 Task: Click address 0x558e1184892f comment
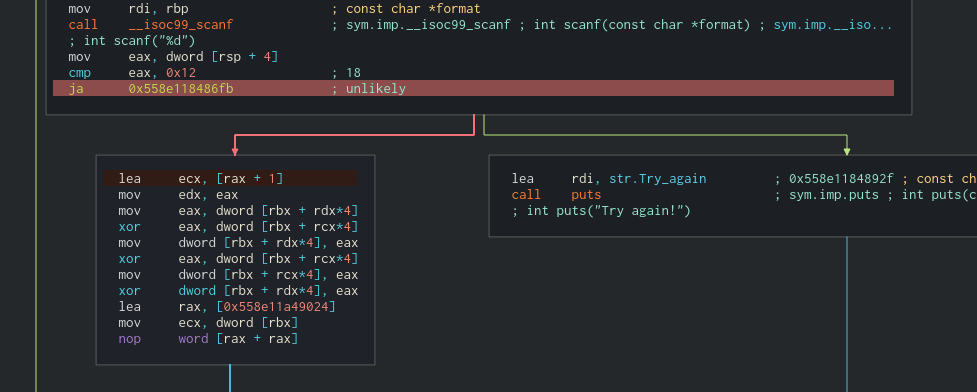coord(841,179)
